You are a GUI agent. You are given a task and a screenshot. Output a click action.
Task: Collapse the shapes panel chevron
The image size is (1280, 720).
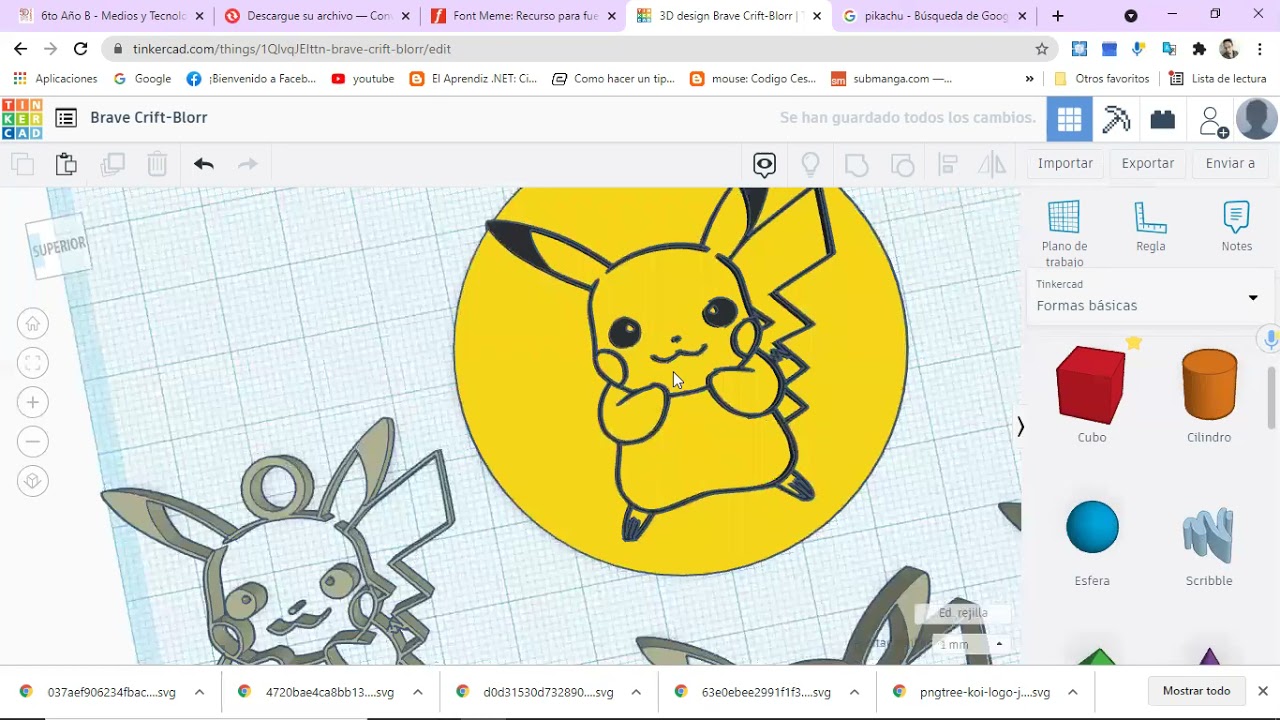1020,427
